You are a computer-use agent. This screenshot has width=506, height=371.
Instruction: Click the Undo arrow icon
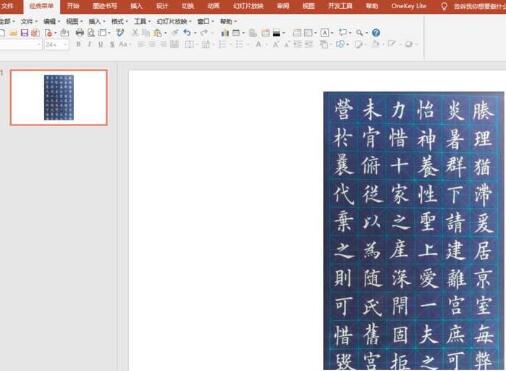pyautogui.click(x=187, y=33)
